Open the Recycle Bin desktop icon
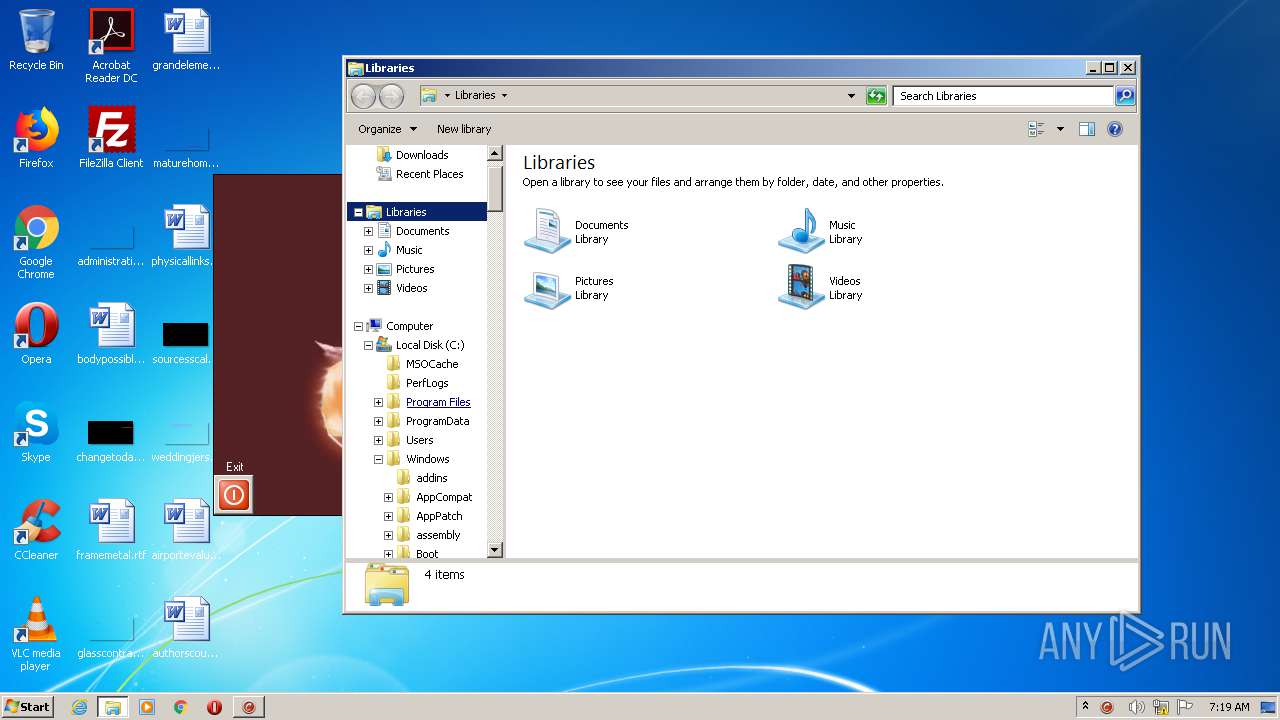 coord(36,40)
